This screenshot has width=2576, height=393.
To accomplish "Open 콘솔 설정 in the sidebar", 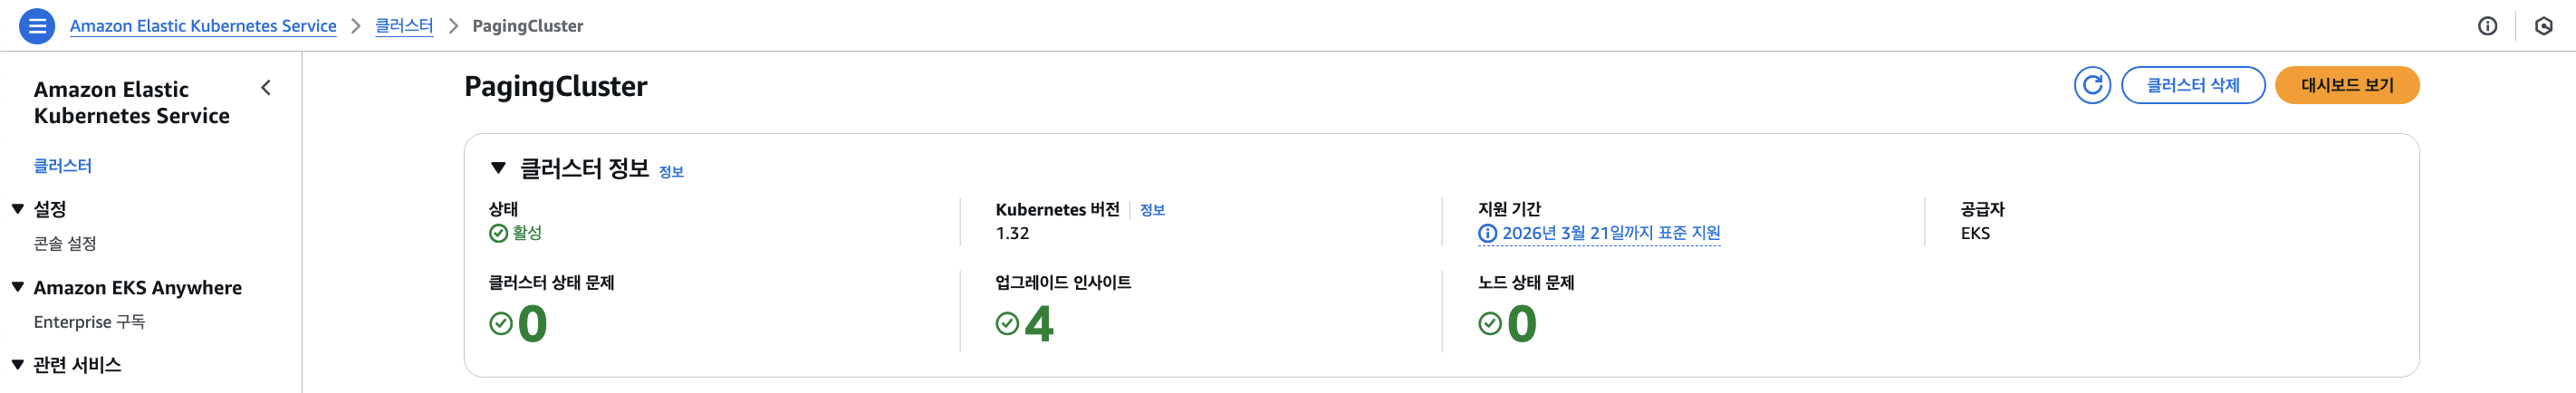I will pyautogui.click(x=65, y=243).
